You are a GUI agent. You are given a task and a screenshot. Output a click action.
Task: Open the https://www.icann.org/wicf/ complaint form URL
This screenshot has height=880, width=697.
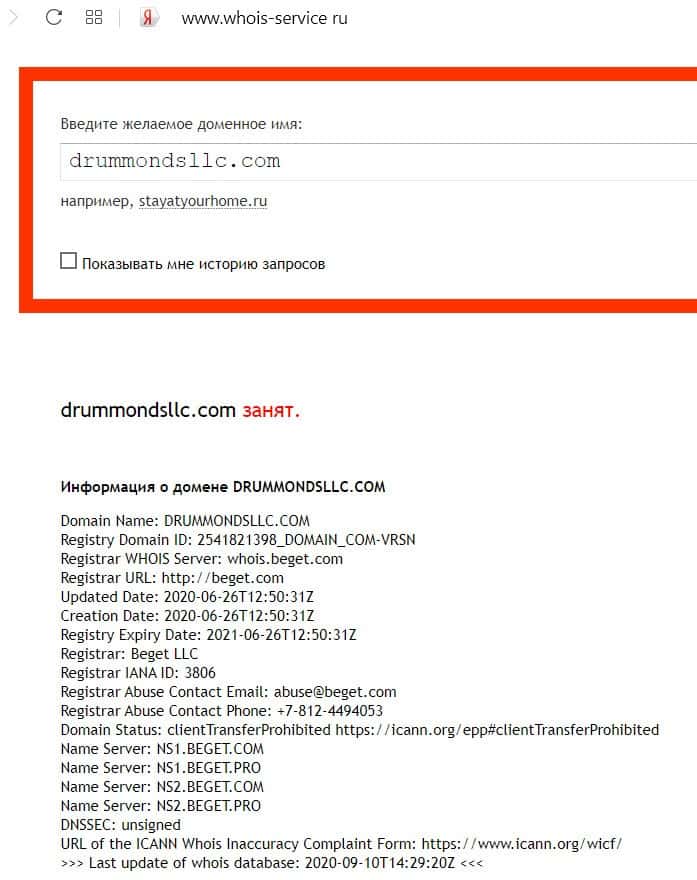point(522,844)
